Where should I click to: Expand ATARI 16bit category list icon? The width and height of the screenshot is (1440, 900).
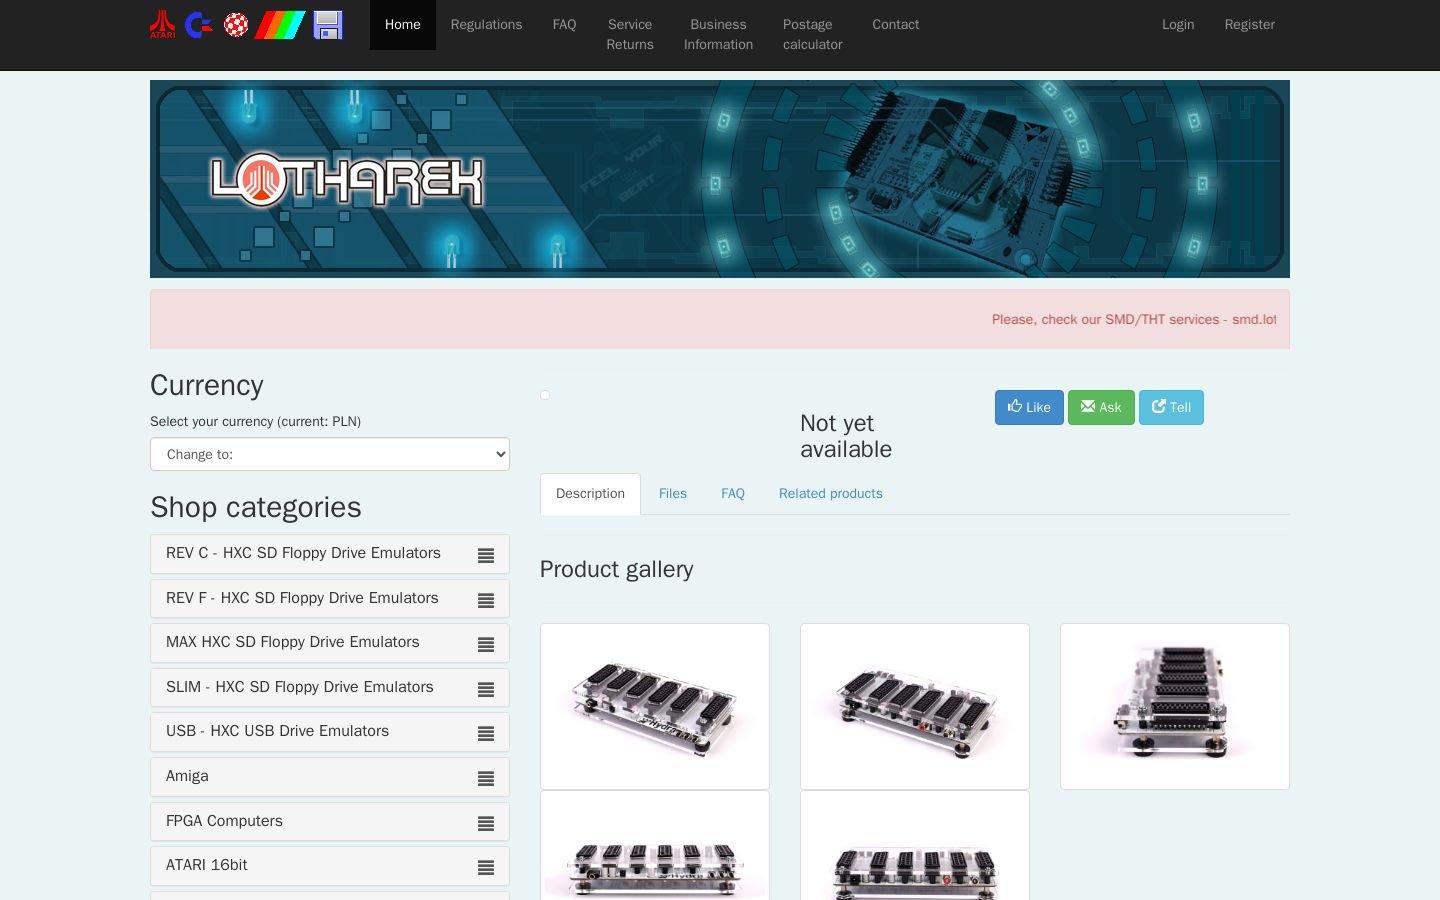[486, 867]
